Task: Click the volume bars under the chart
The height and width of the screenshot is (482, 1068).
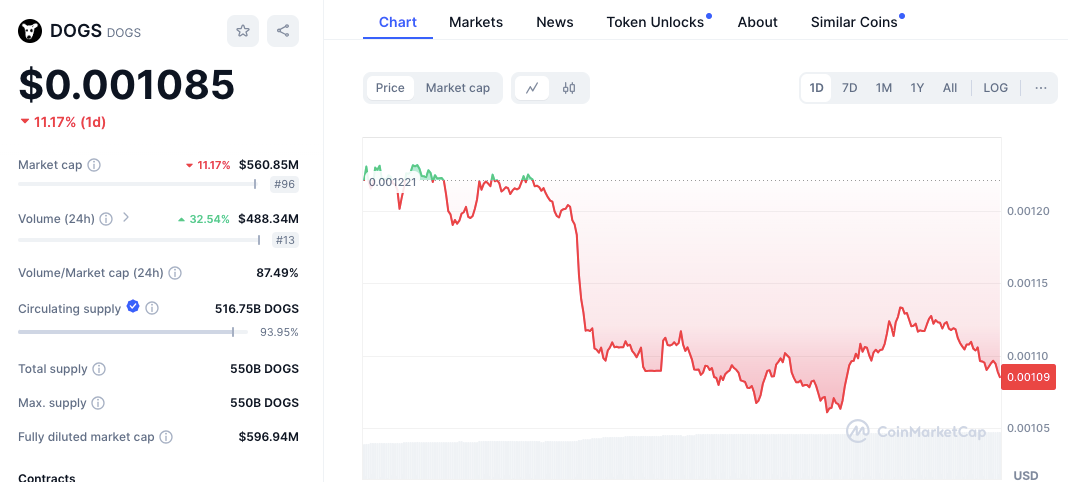Action: tap(682, 457)
